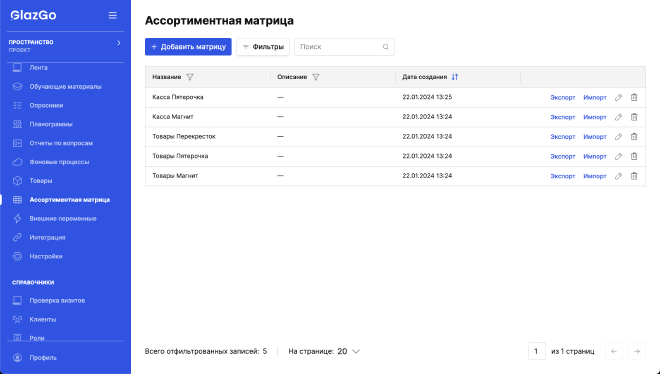Viewport: 660px width, 374px height.
Task: Click the cloud icon for Фоновые процессы
Action: 17,162
